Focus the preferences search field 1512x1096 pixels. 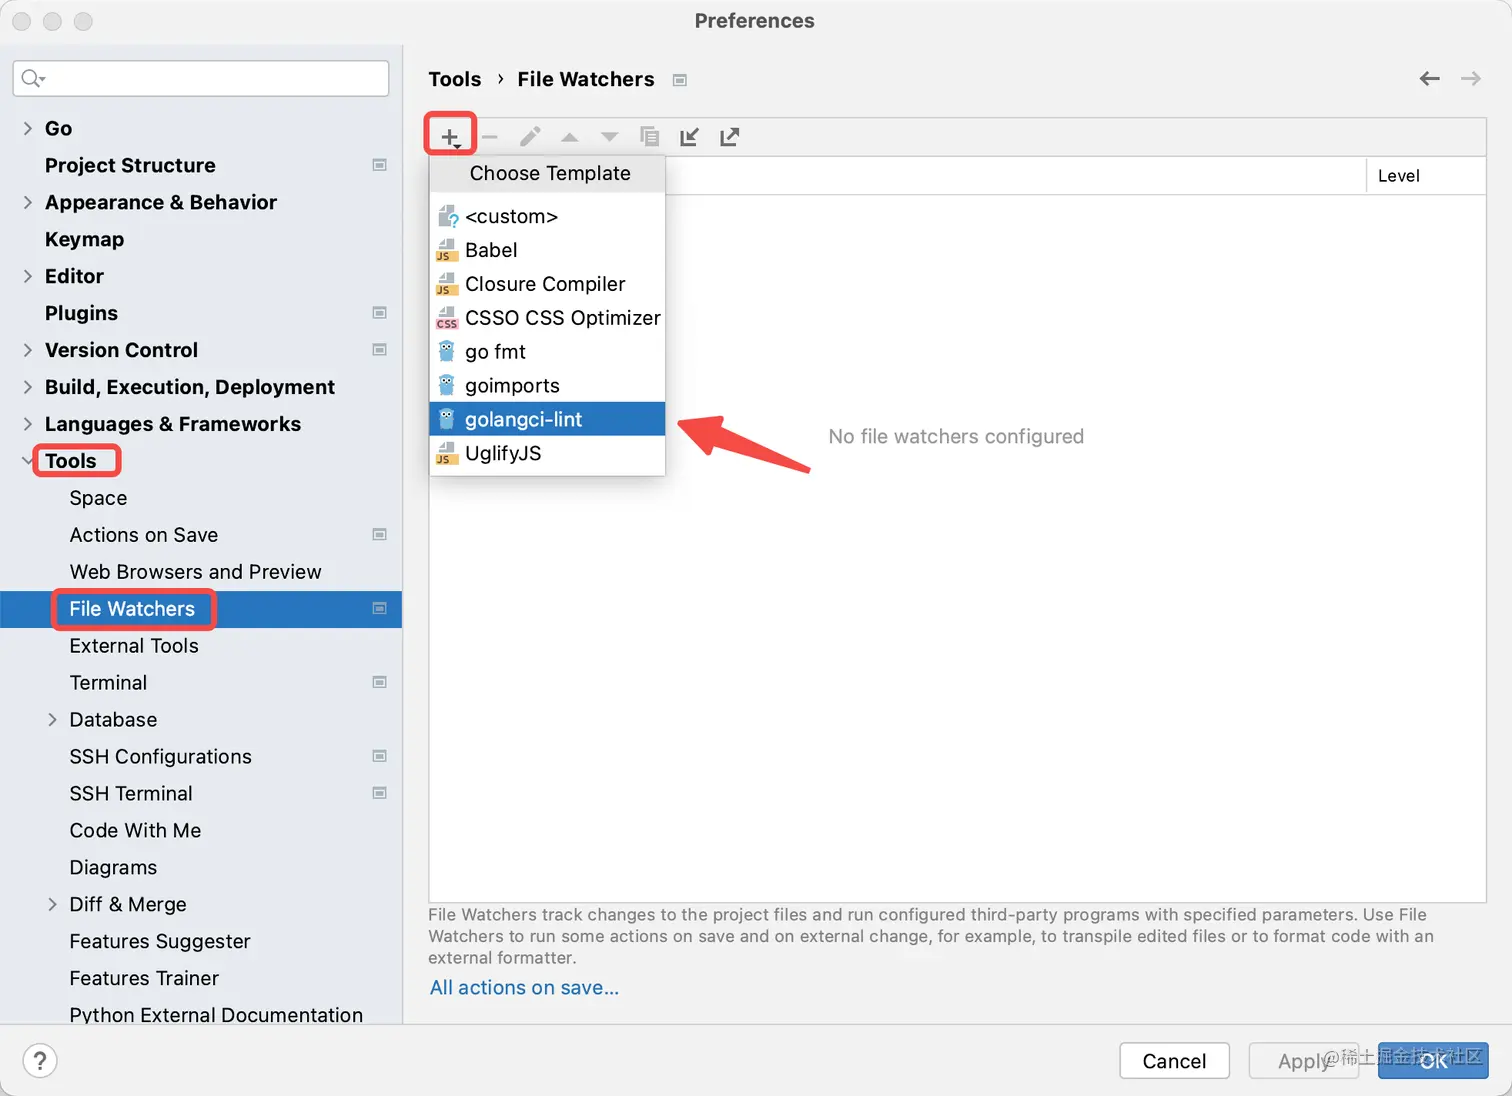coord(210,78)
